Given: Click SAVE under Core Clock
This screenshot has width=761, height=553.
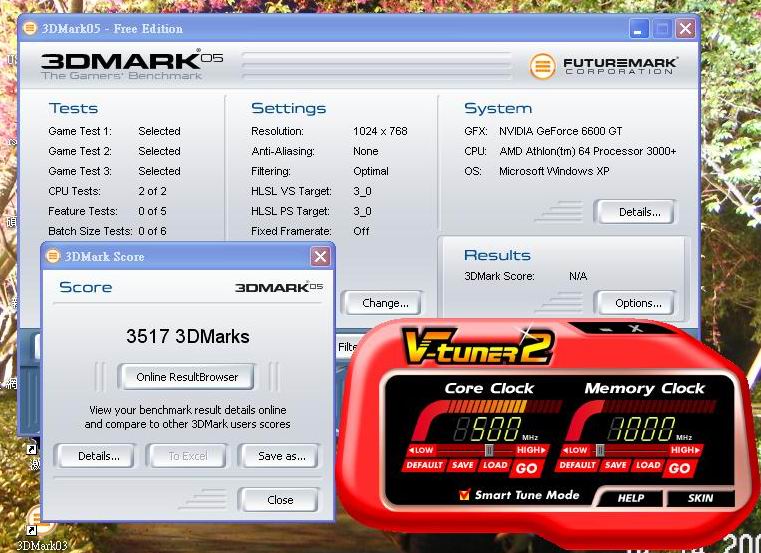Looking at the screenshot, I should click(x=463, y=465).
